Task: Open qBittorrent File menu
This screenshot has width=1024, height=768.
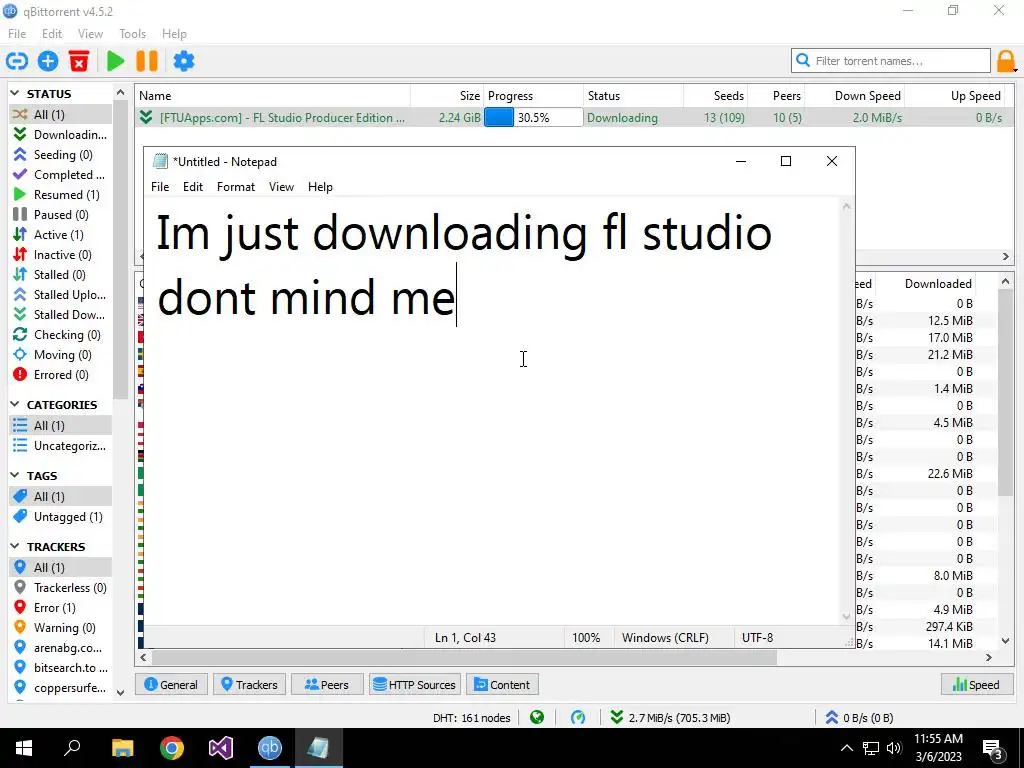Action: click(x=17, y=34)
